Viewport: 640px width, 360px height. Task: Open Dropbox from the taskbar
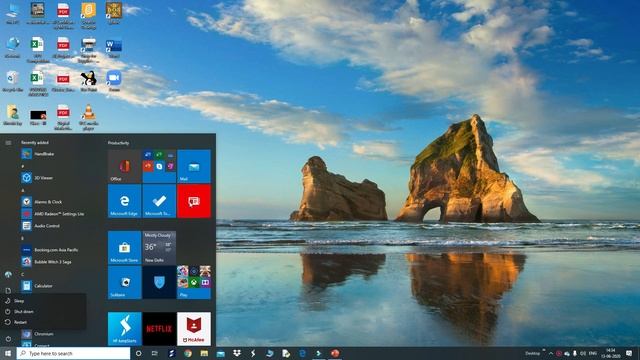pos(237,353)
